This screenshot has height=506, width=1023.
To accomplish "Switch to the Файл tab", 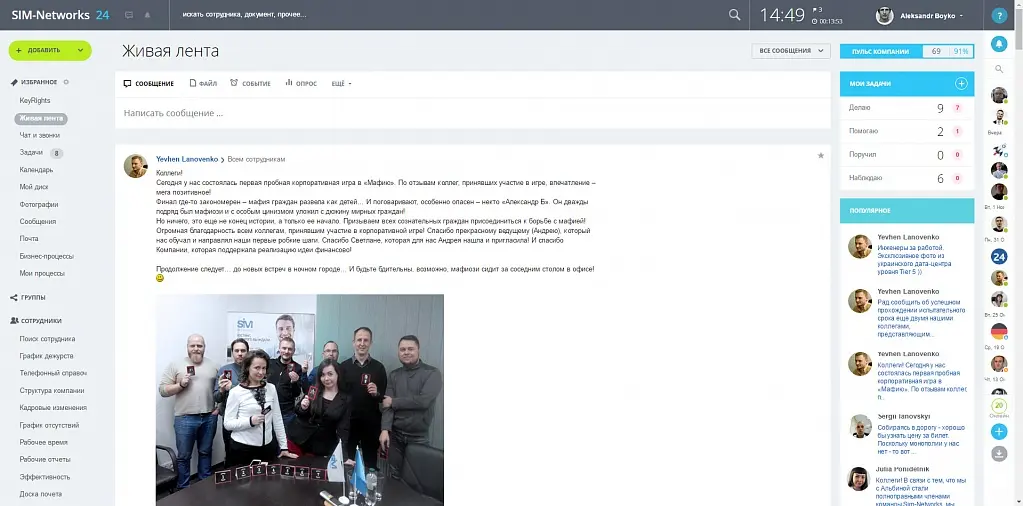I will (x=203, y=83).
